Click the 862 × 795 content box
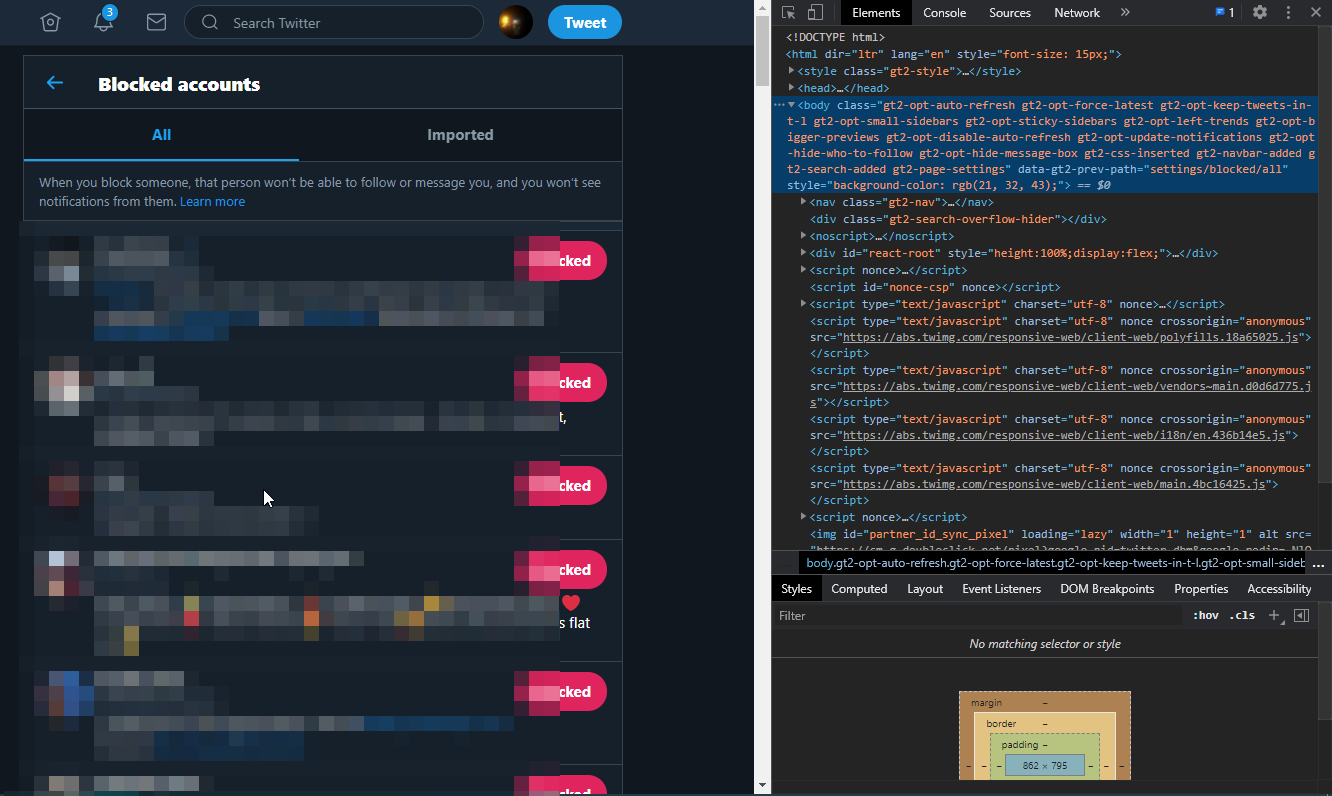Screen dimensions: 1332x796 pyautogui.click(x=1044, y=766)
